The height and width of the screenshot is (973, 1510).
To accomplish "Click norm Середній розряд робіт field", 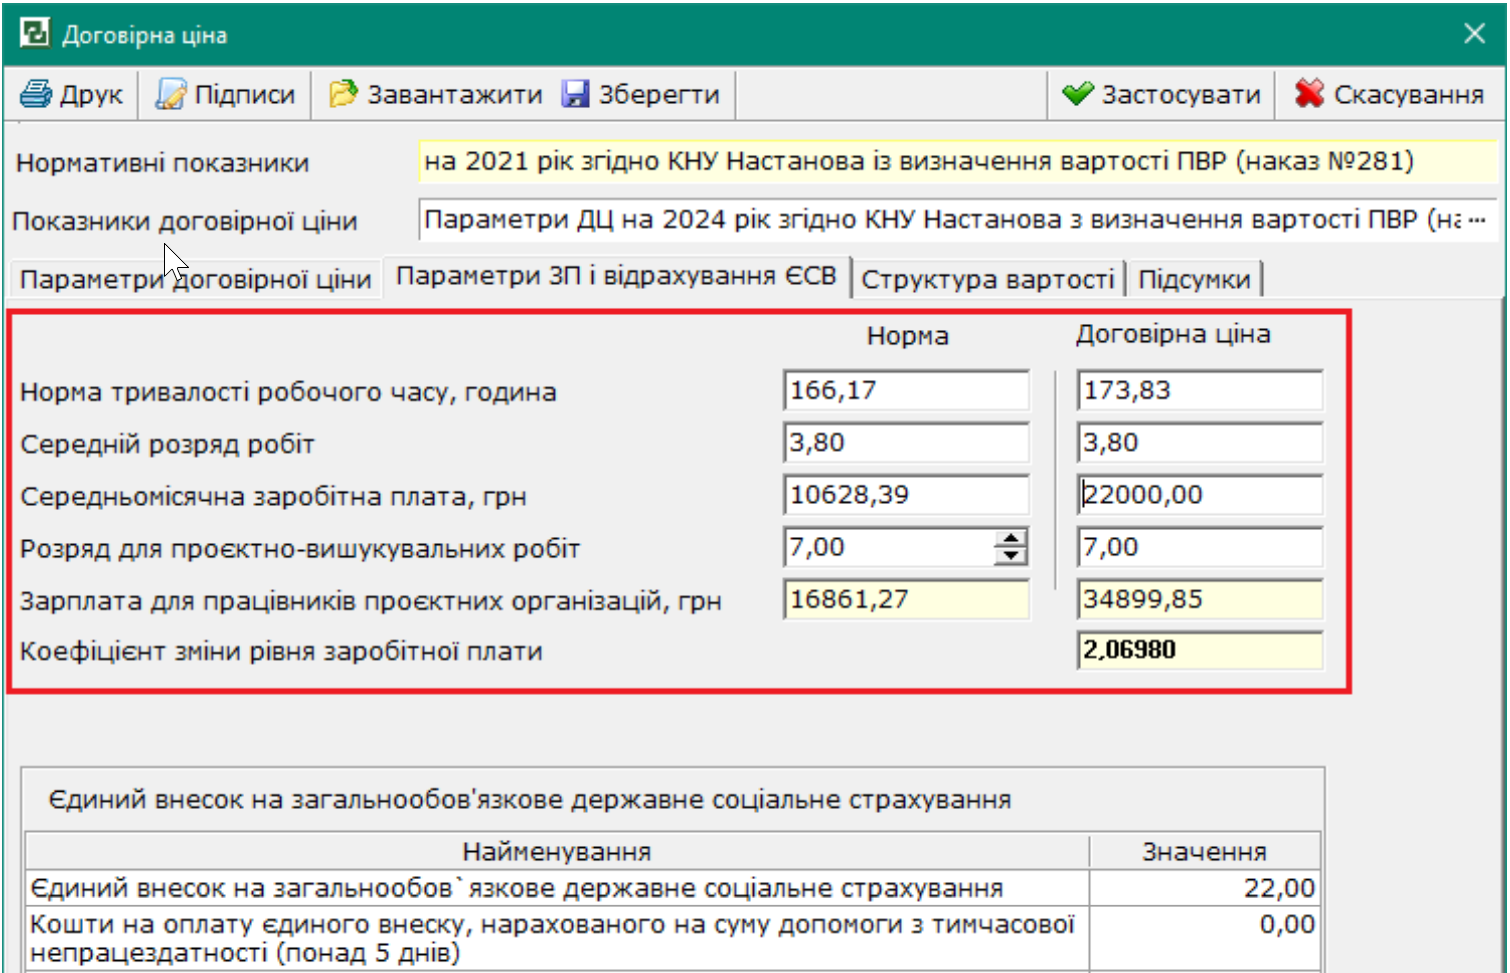I will (906, 442).
